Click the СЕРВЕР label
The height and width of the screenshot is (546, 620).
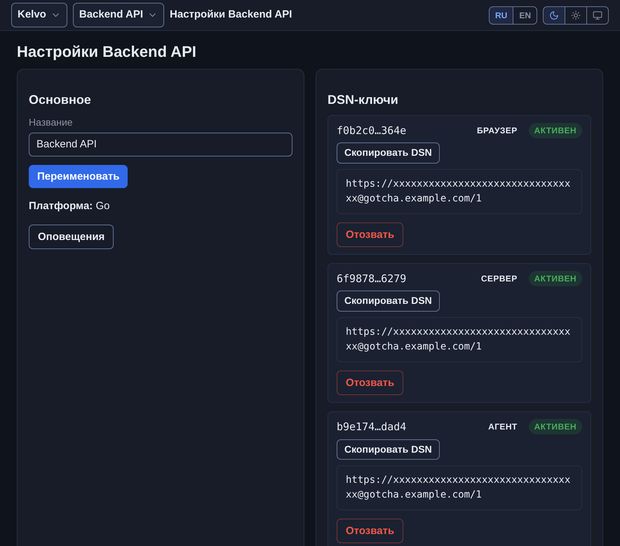pos(499,279)
